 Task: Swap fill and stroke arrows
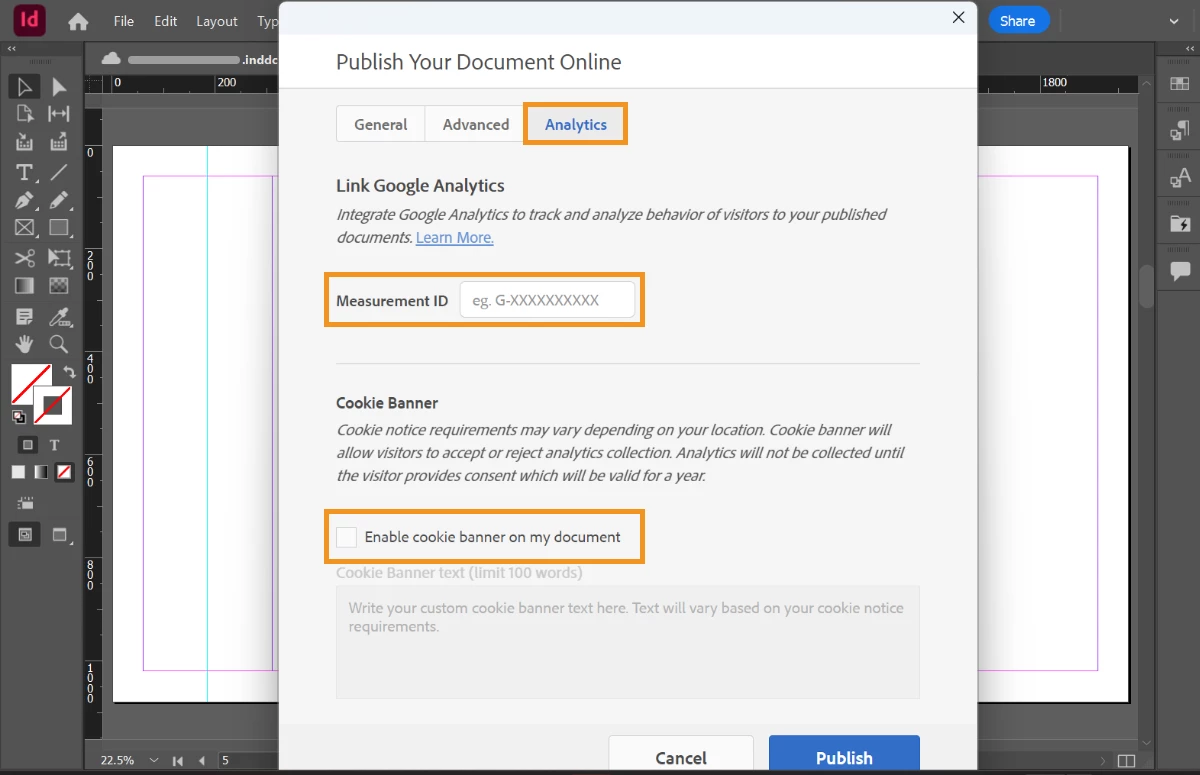tap(69, 372)
